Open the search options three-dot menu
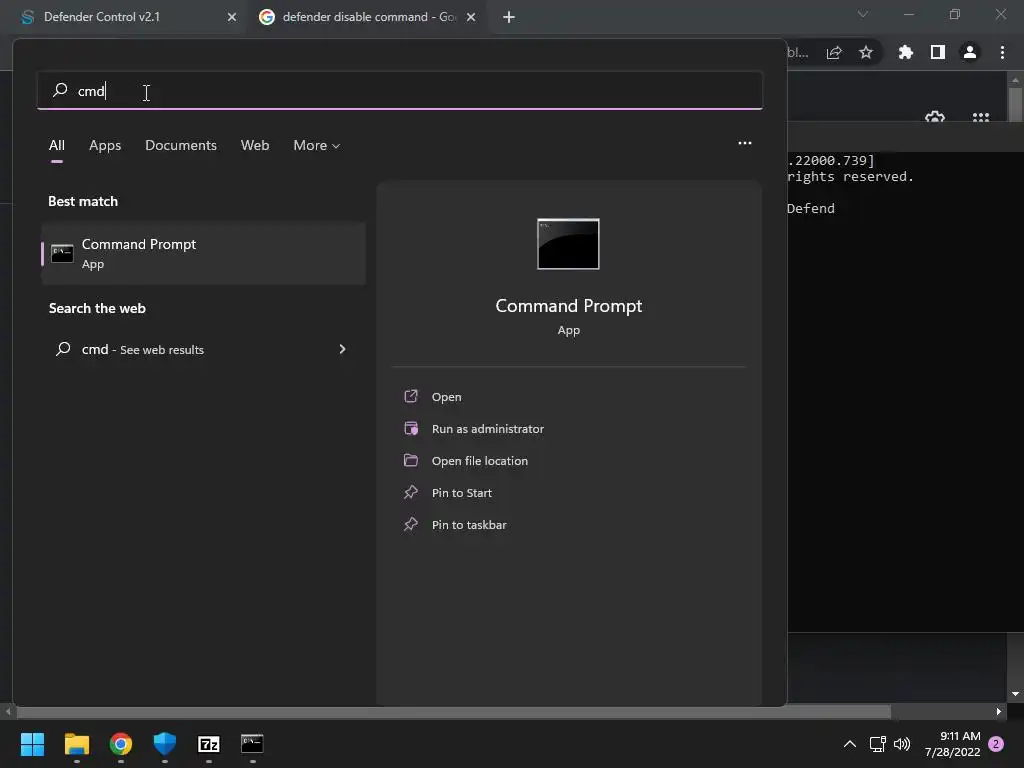This screenshot has height=768, width=1024. point(744,143)
